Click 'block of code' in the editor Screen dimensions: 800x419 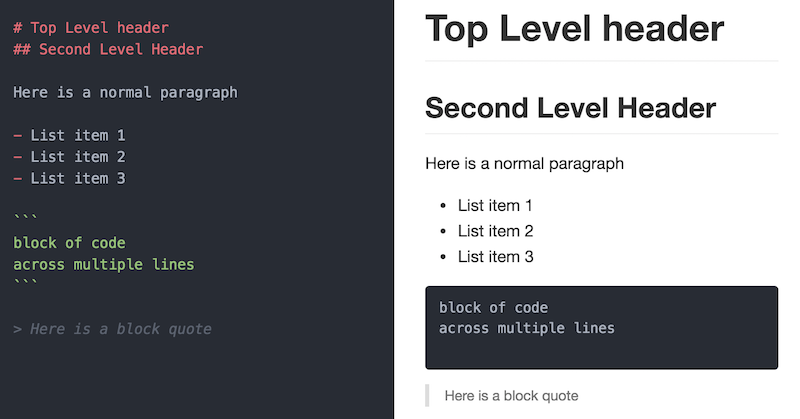coord(69,243)
